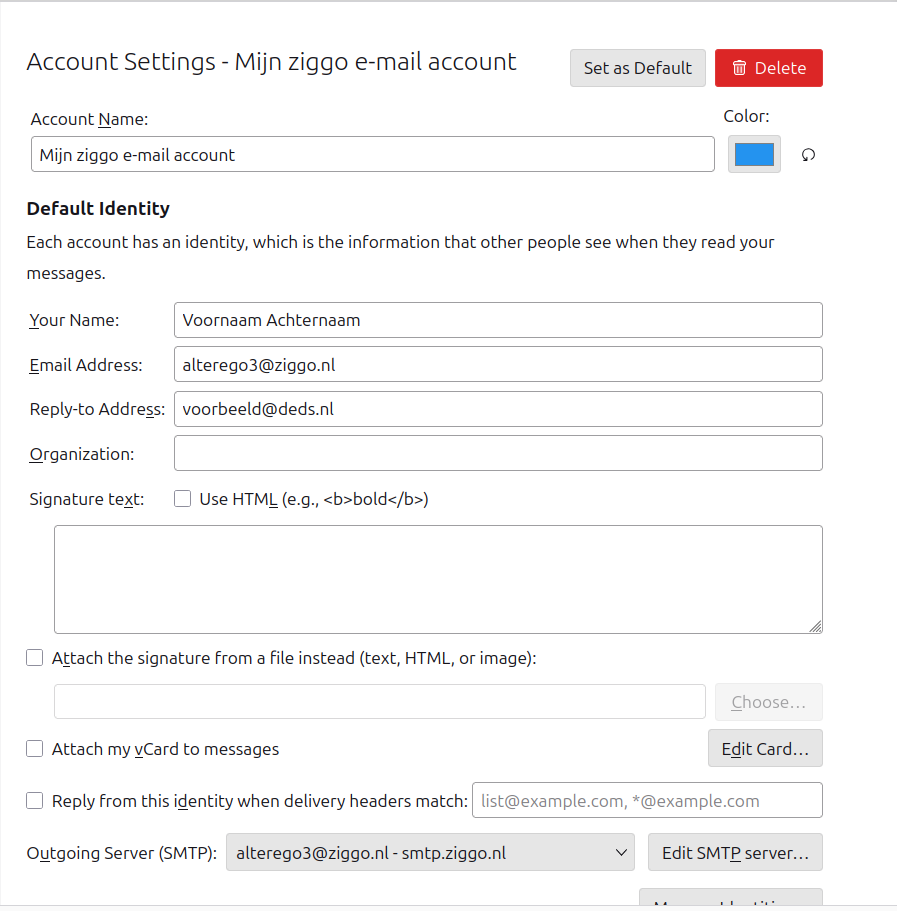Click the Reply-to Address field
The height and width of the screenshot is (911, 897).
click(498, 409)
